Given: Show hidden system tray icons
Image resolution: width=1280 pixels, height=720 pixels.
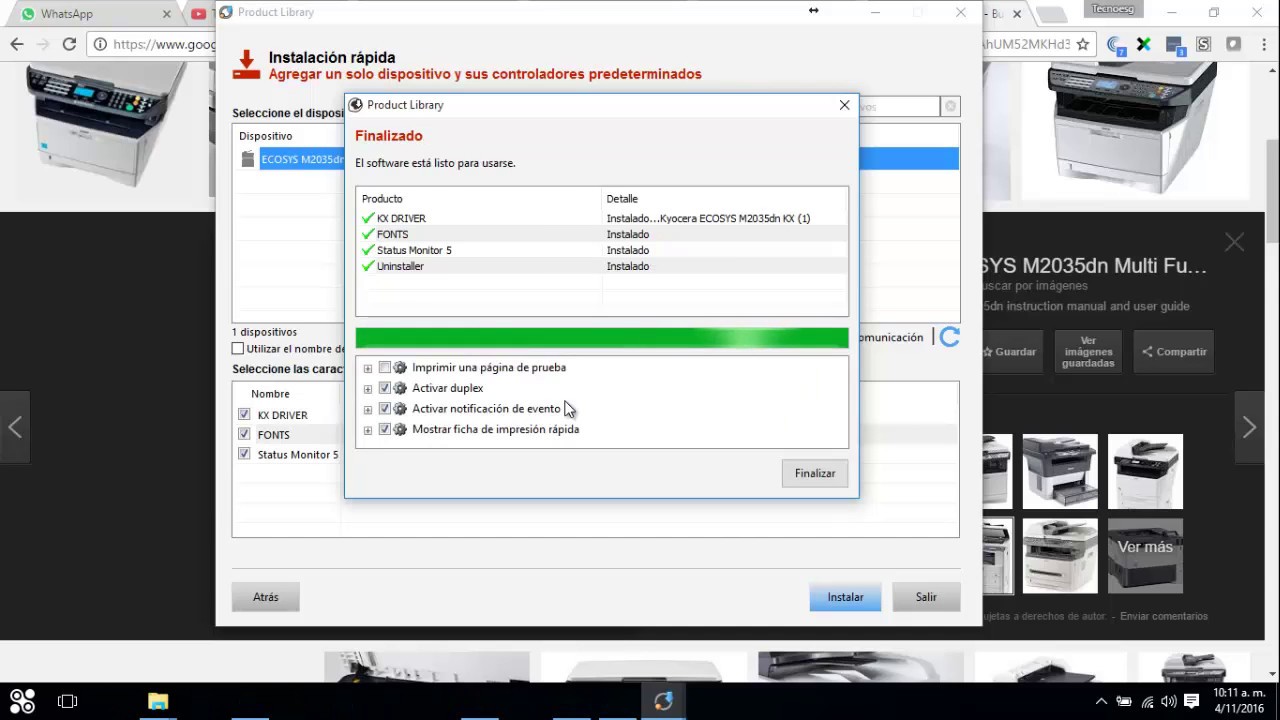Looking at the screenshot, I should pyautogui.click(x=1101, y=701).
